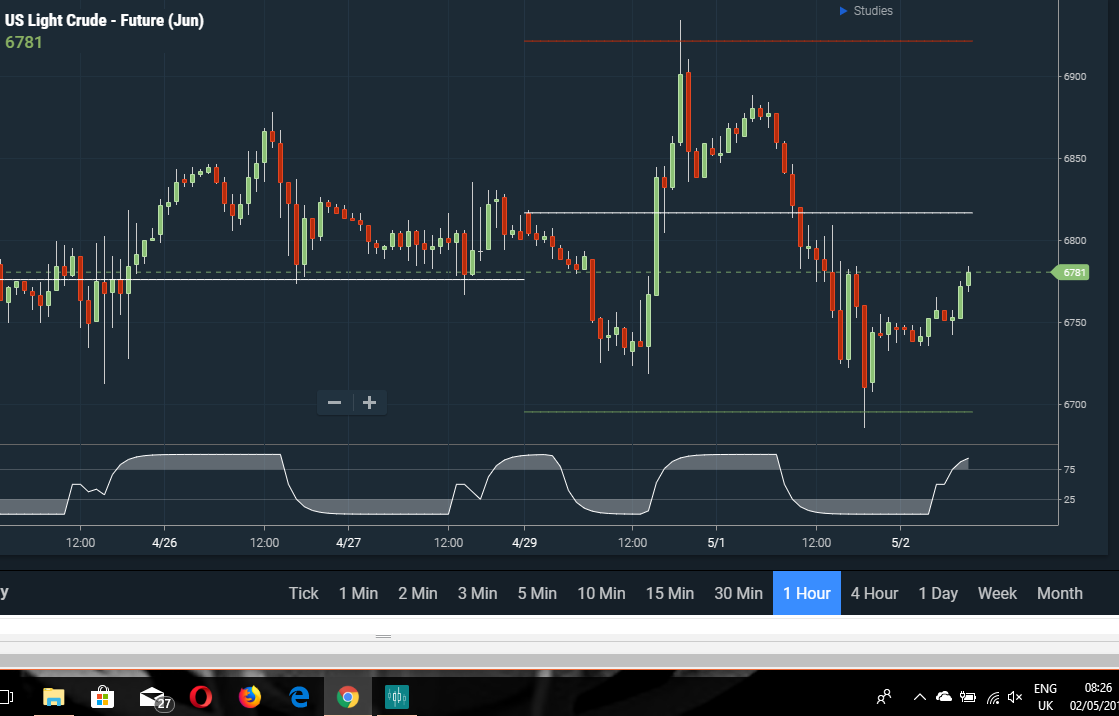
Task: Unmute the volume tray icon
Action: coord(1015,697)
